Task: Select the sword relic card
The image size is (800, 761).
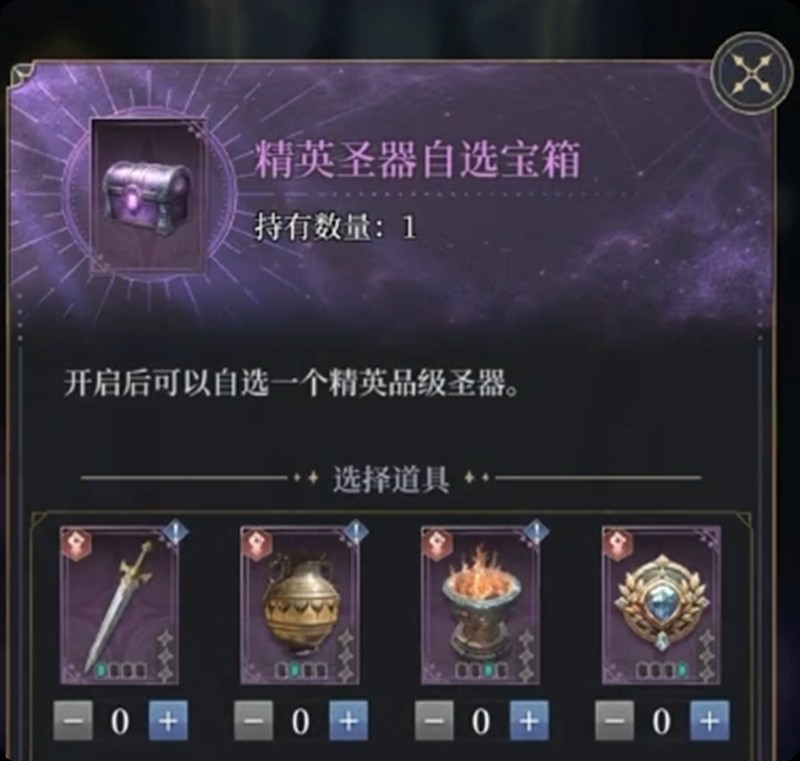Action: pos(119,606)
